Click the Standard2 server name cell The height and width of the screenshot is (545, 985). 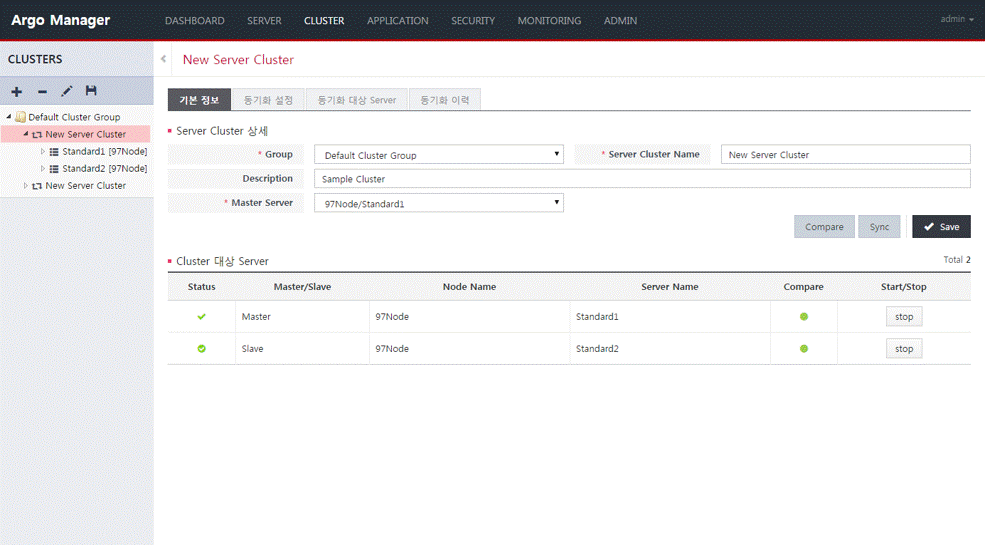click(670, 348)
